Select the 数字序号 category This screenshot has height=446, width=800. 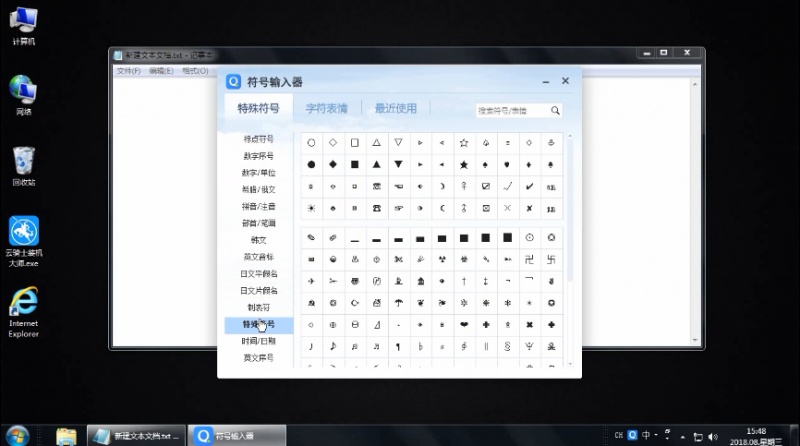point(259,156)
